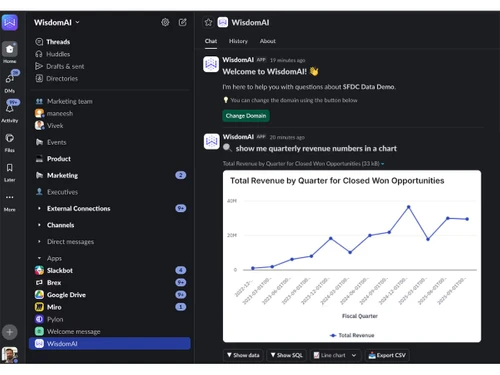Viewport: 500px width, 375px height.
Task: Switch to the History tab
Action: 238,41
